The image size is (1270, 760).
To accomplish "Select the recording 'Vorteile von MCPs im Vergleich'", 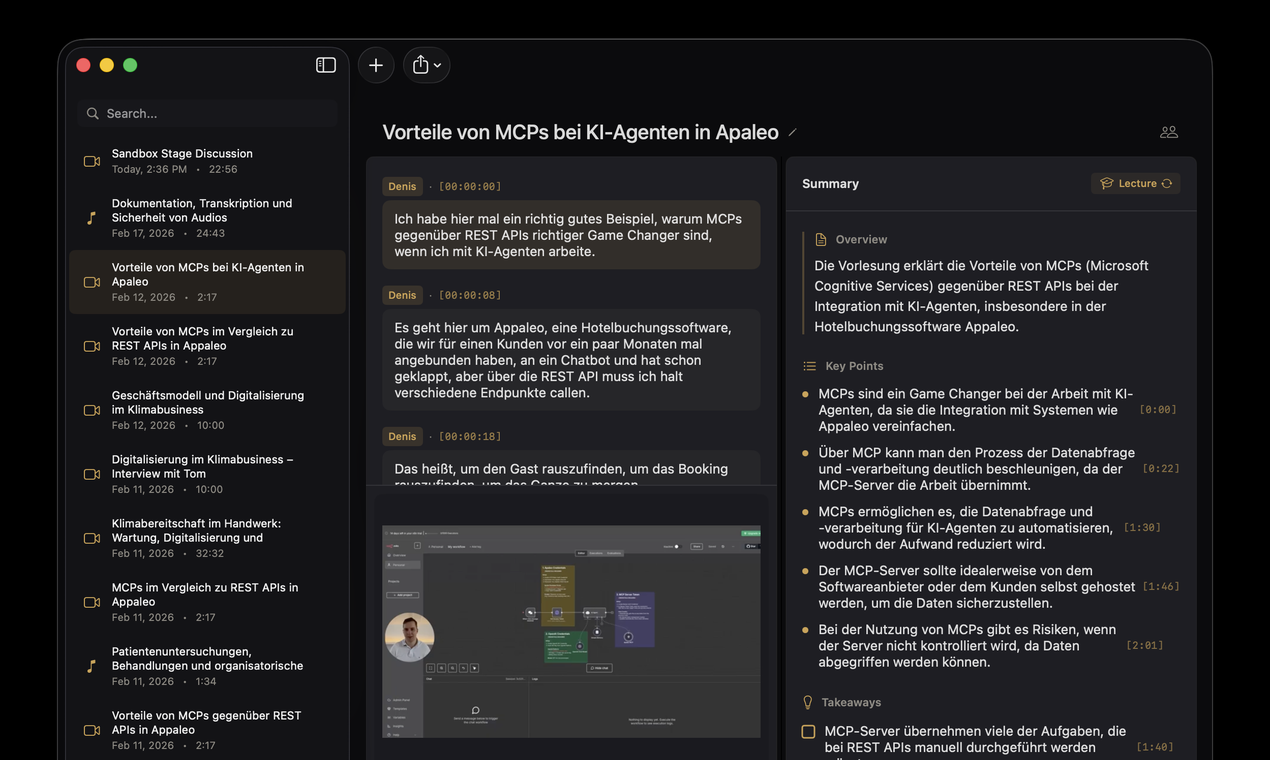I will coord(206,345).
